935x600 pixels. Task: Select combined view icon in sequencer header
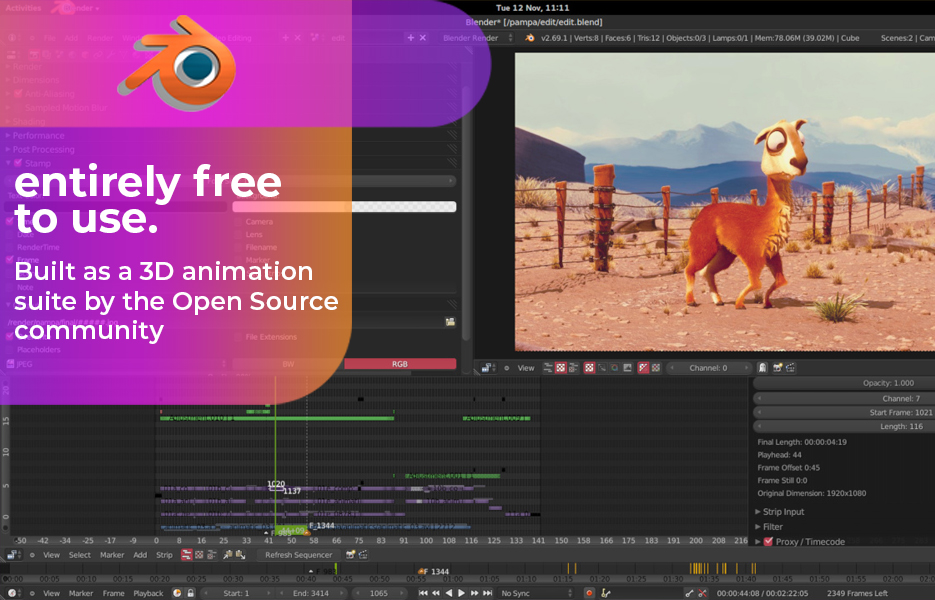tap(212, 555)
